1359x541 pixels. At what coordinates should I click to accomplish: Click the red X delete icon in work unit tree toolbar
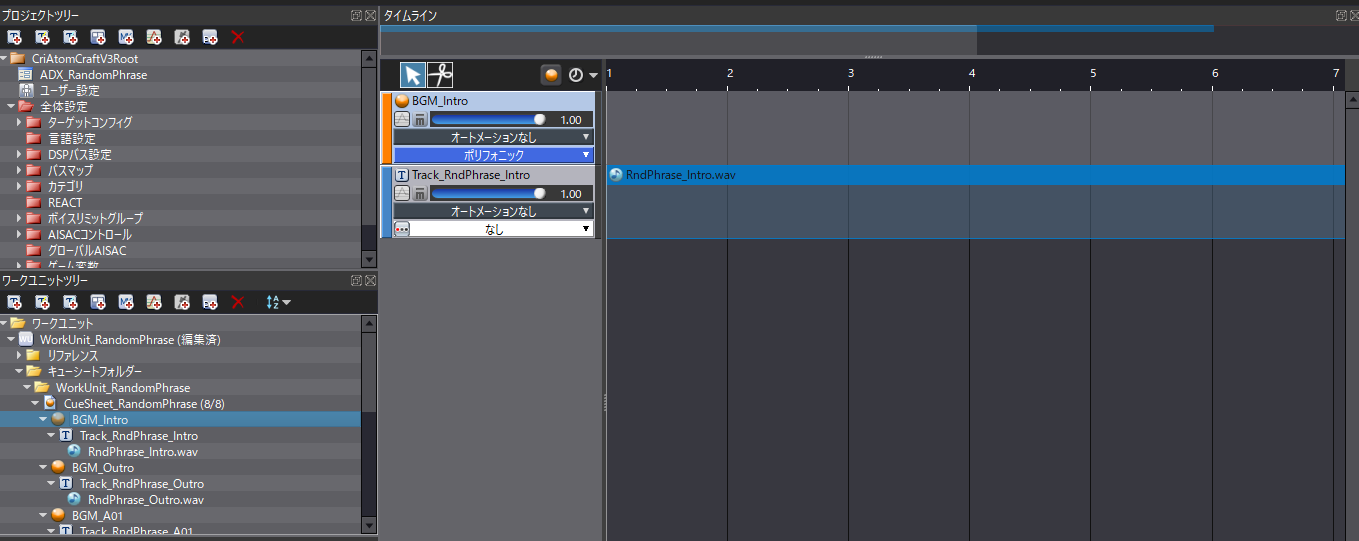coord(238,302)
